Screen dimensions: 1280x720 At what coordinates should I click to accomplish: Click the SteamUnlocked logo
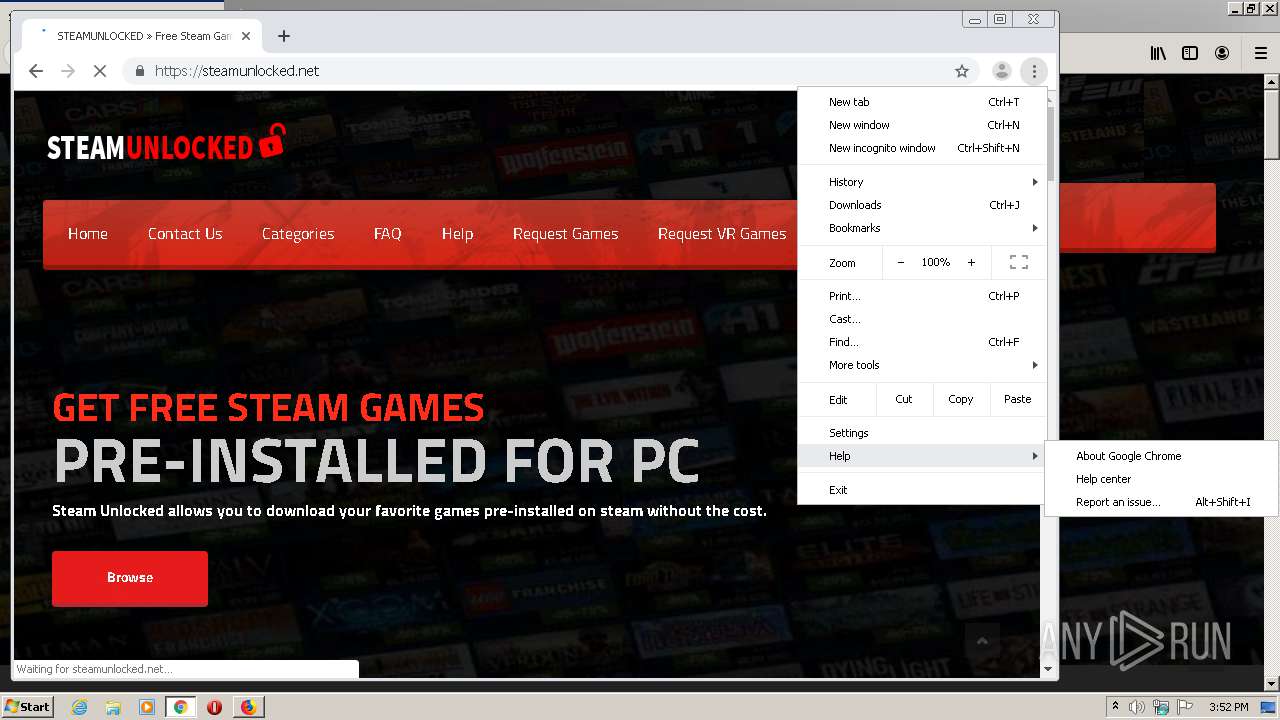(x=166, y=144)
